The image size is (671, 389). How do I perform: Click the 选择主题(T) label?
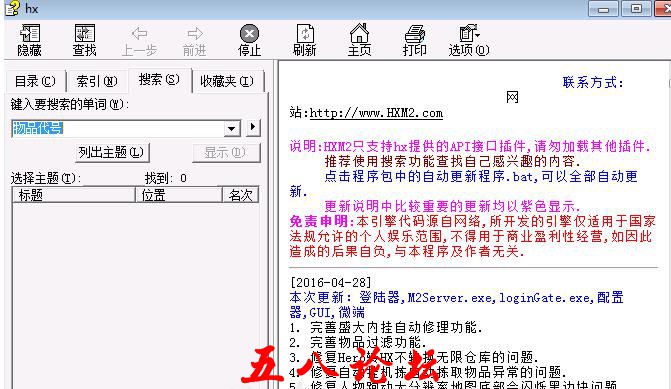tap(46, 178)
